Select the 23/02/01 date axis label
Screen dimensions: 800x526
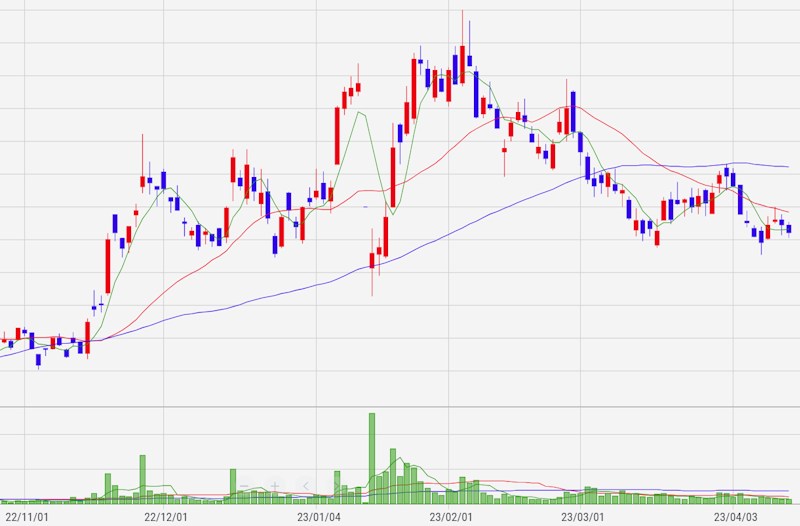point(451,517)
